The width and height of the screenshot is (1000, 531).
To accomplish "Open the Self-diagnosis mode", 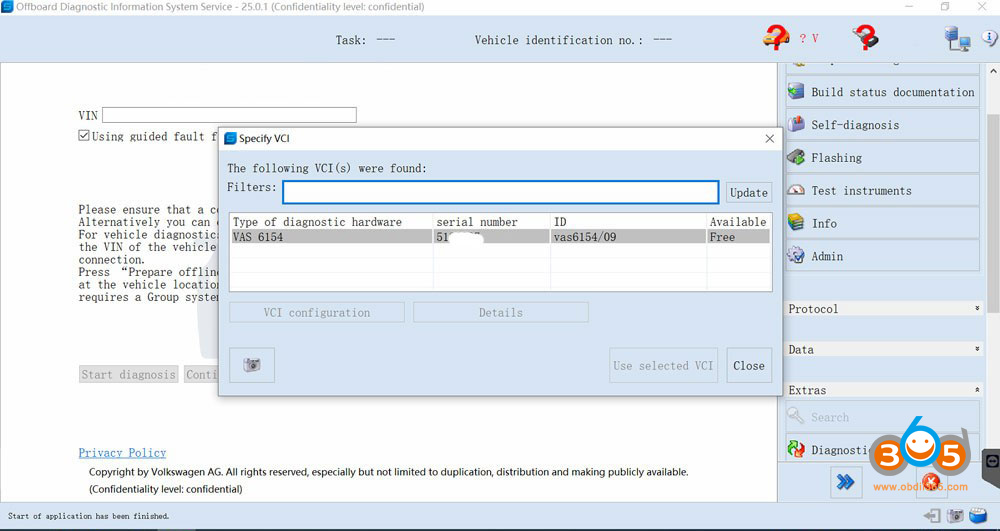I will click(883, 124).
